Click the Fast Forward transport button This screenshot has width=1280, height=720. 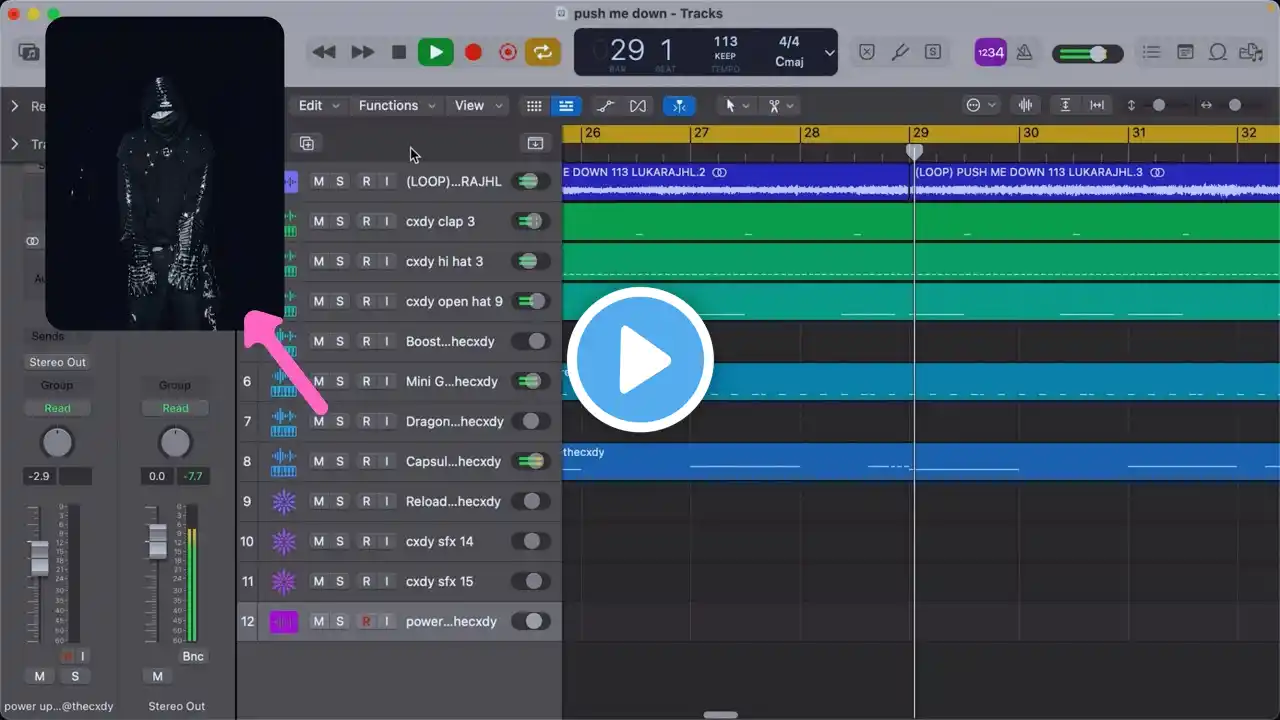click(x=363, y=52)
